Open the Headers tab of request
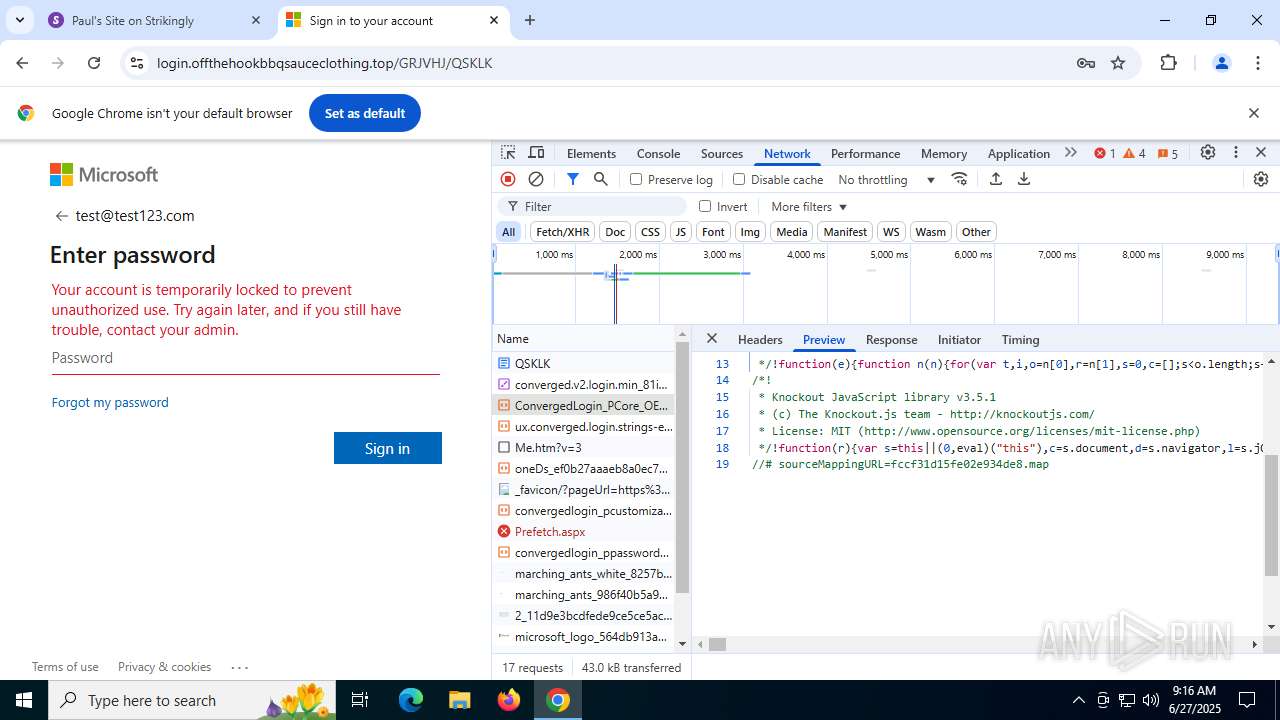This screenshot has width=1280, height=720. [760, 340]
